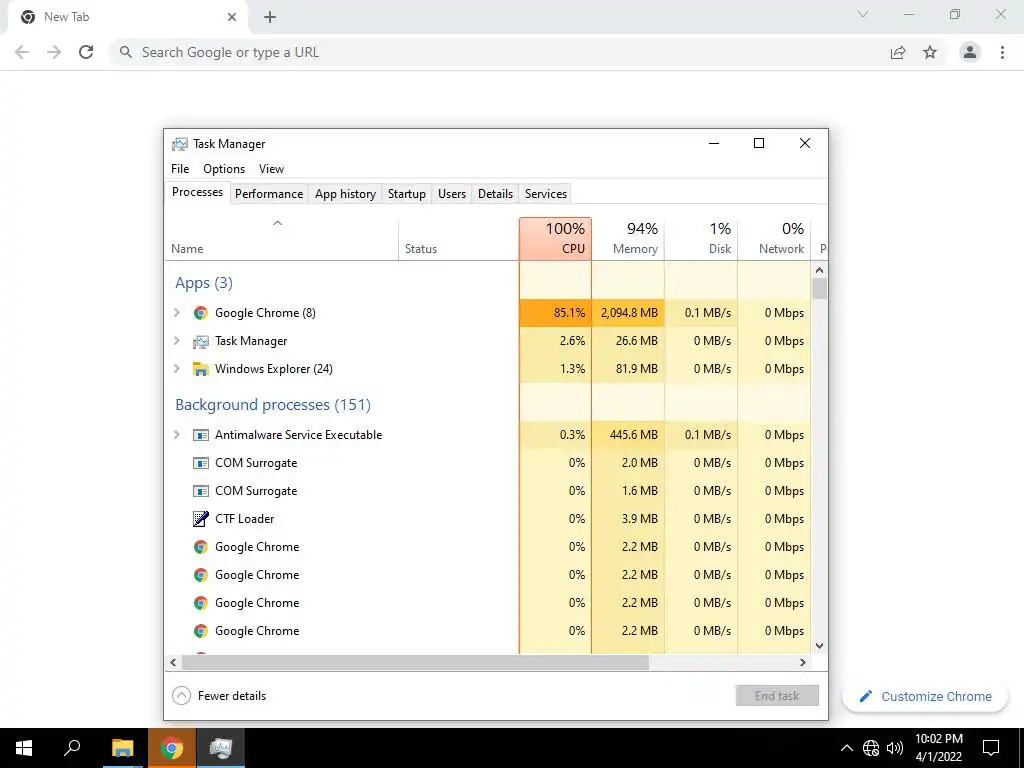1024x768 pixels.
Task: Click Customize Chrome button
Action: tap(925, 696)
